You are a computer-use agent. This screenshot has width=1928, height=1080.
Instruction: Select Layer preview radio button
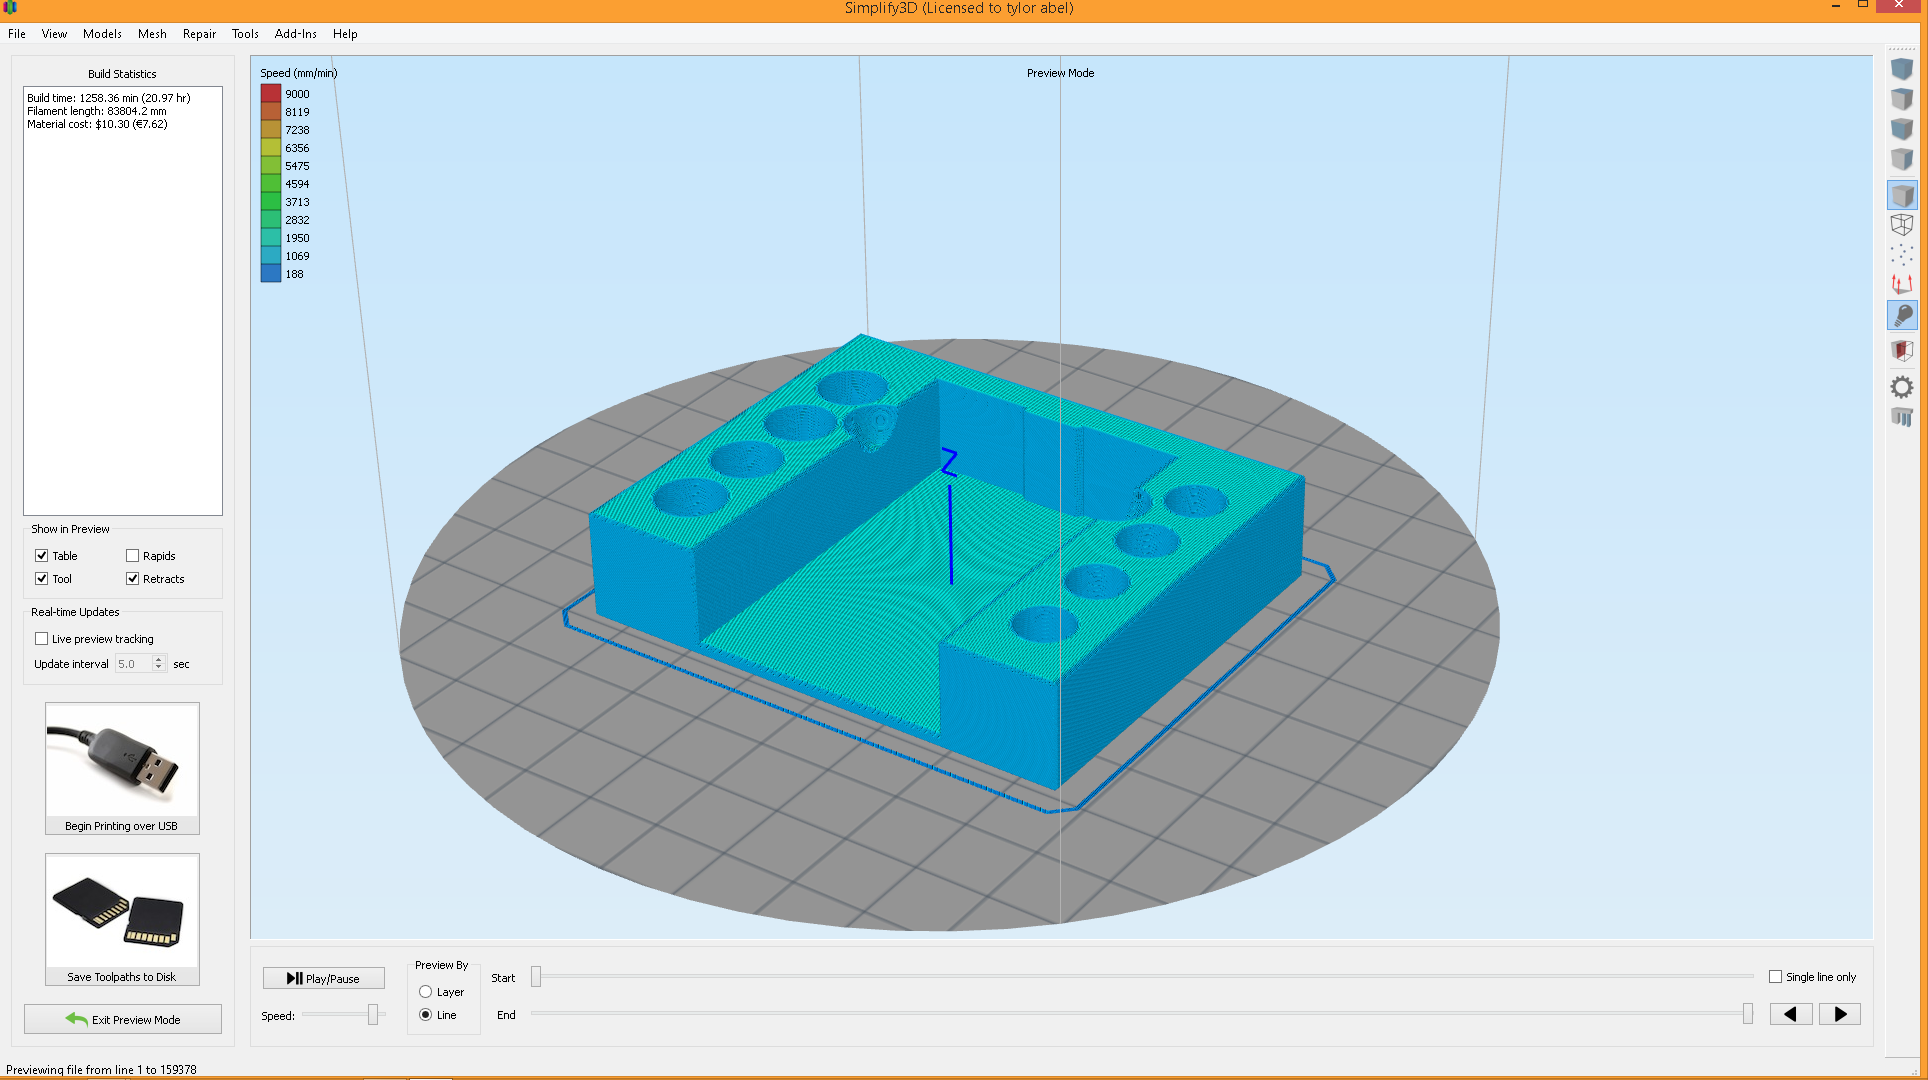pos(426,992)
